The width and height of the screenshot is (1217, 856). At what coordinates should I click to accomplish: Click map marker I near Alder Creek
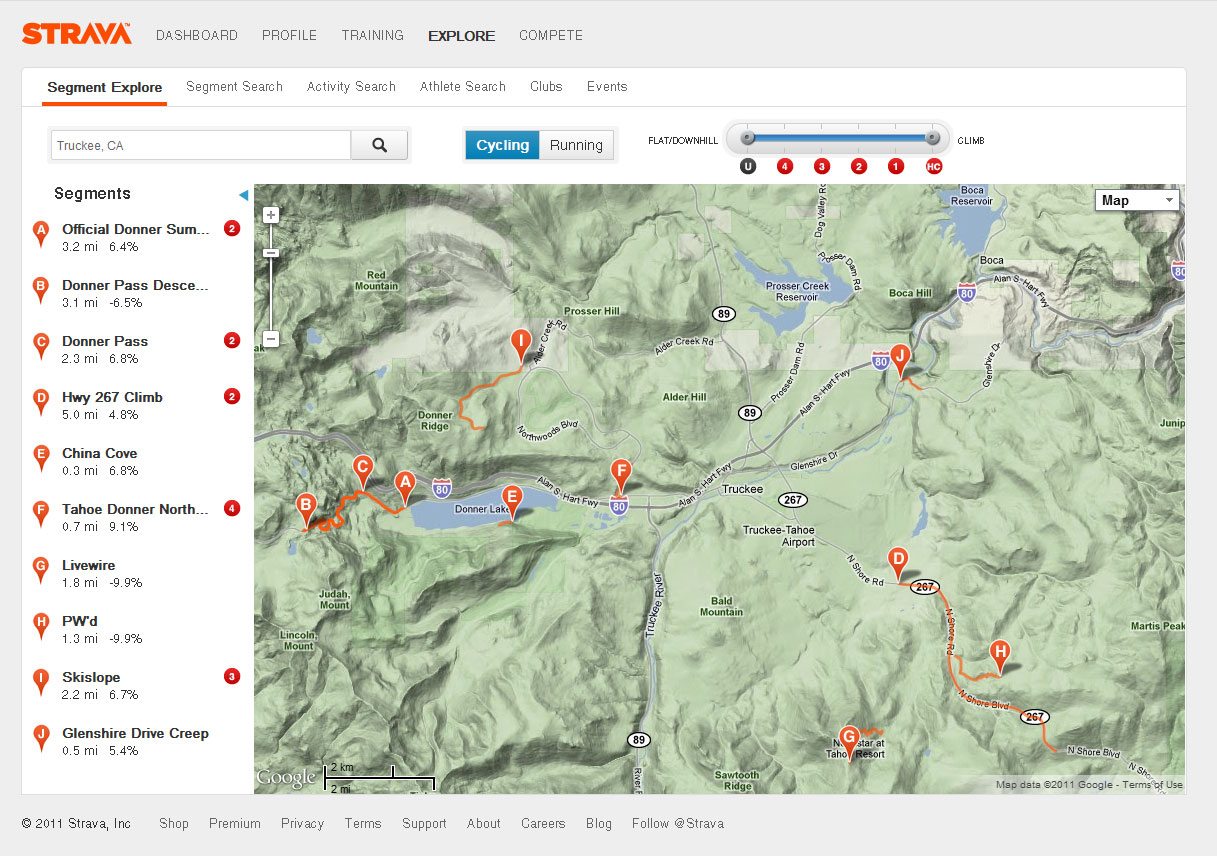point(520,346)
